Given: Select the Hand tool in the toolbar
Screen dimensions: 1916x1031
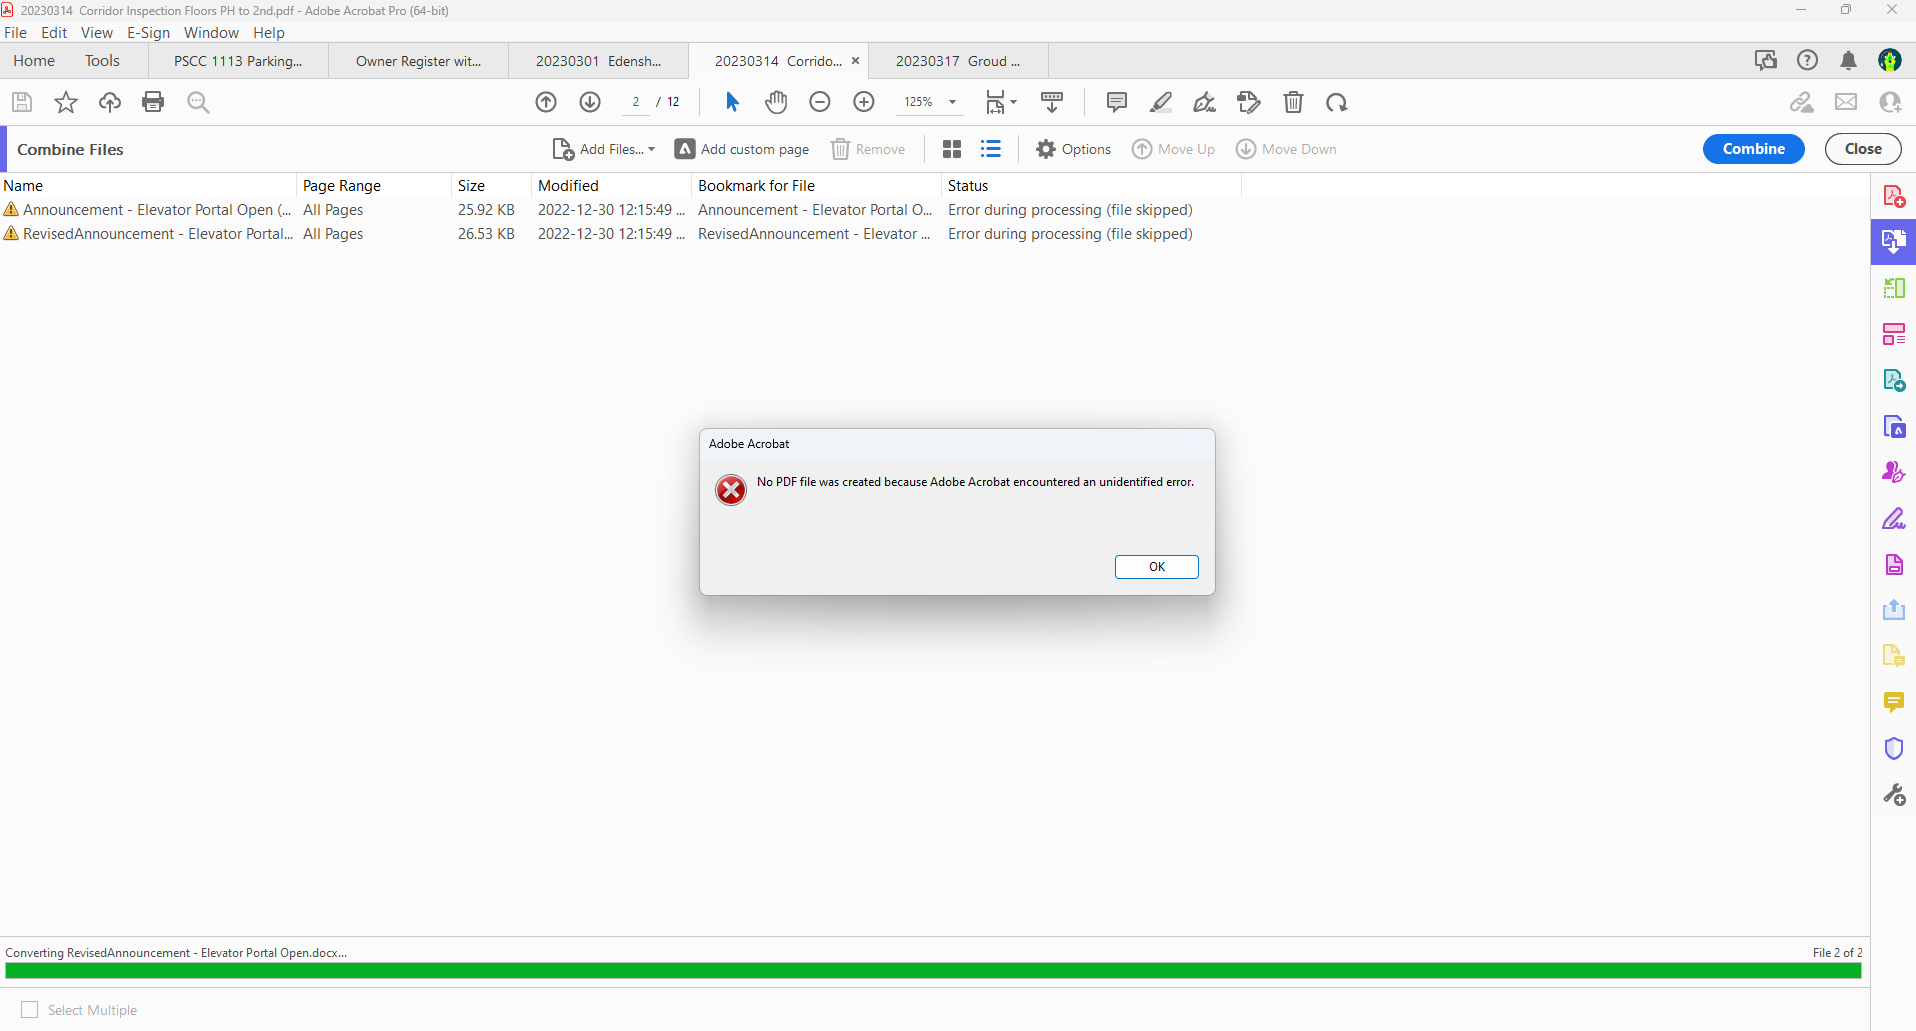Looking at the screenshot, I should (x=777, y=101).
